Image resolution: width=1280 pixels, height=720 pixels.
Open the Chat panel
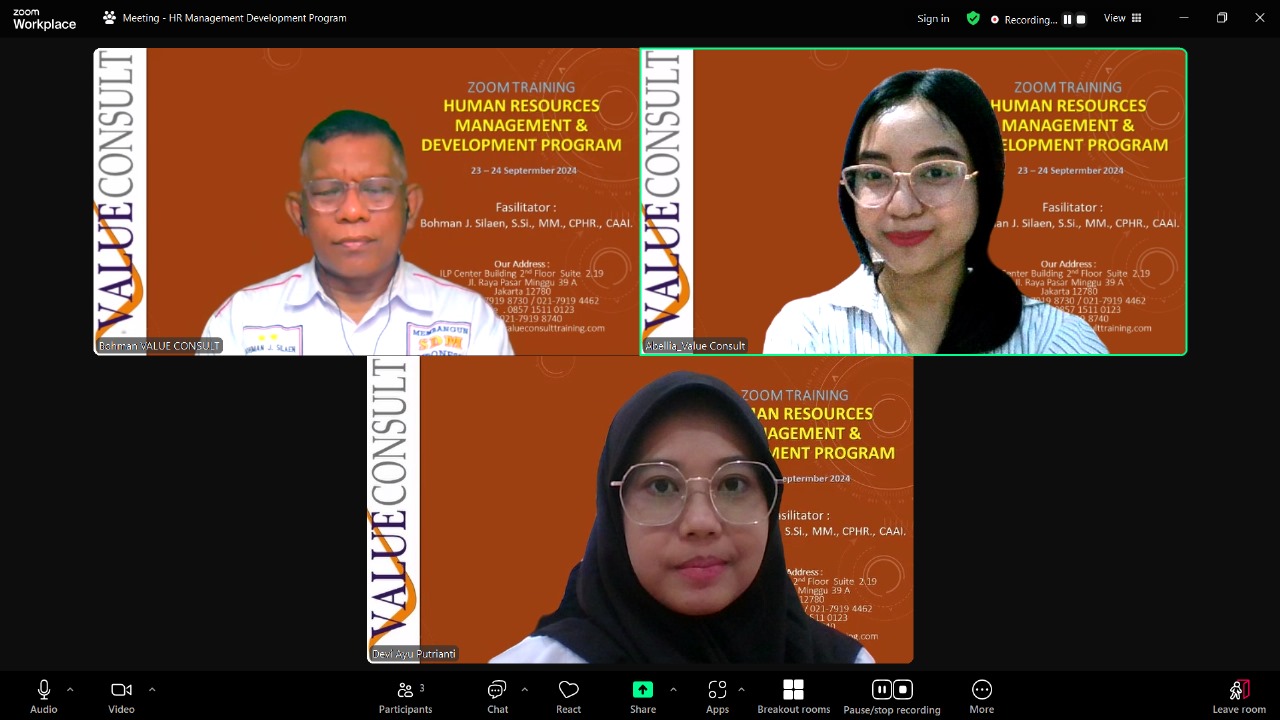(x=497, y=696)
